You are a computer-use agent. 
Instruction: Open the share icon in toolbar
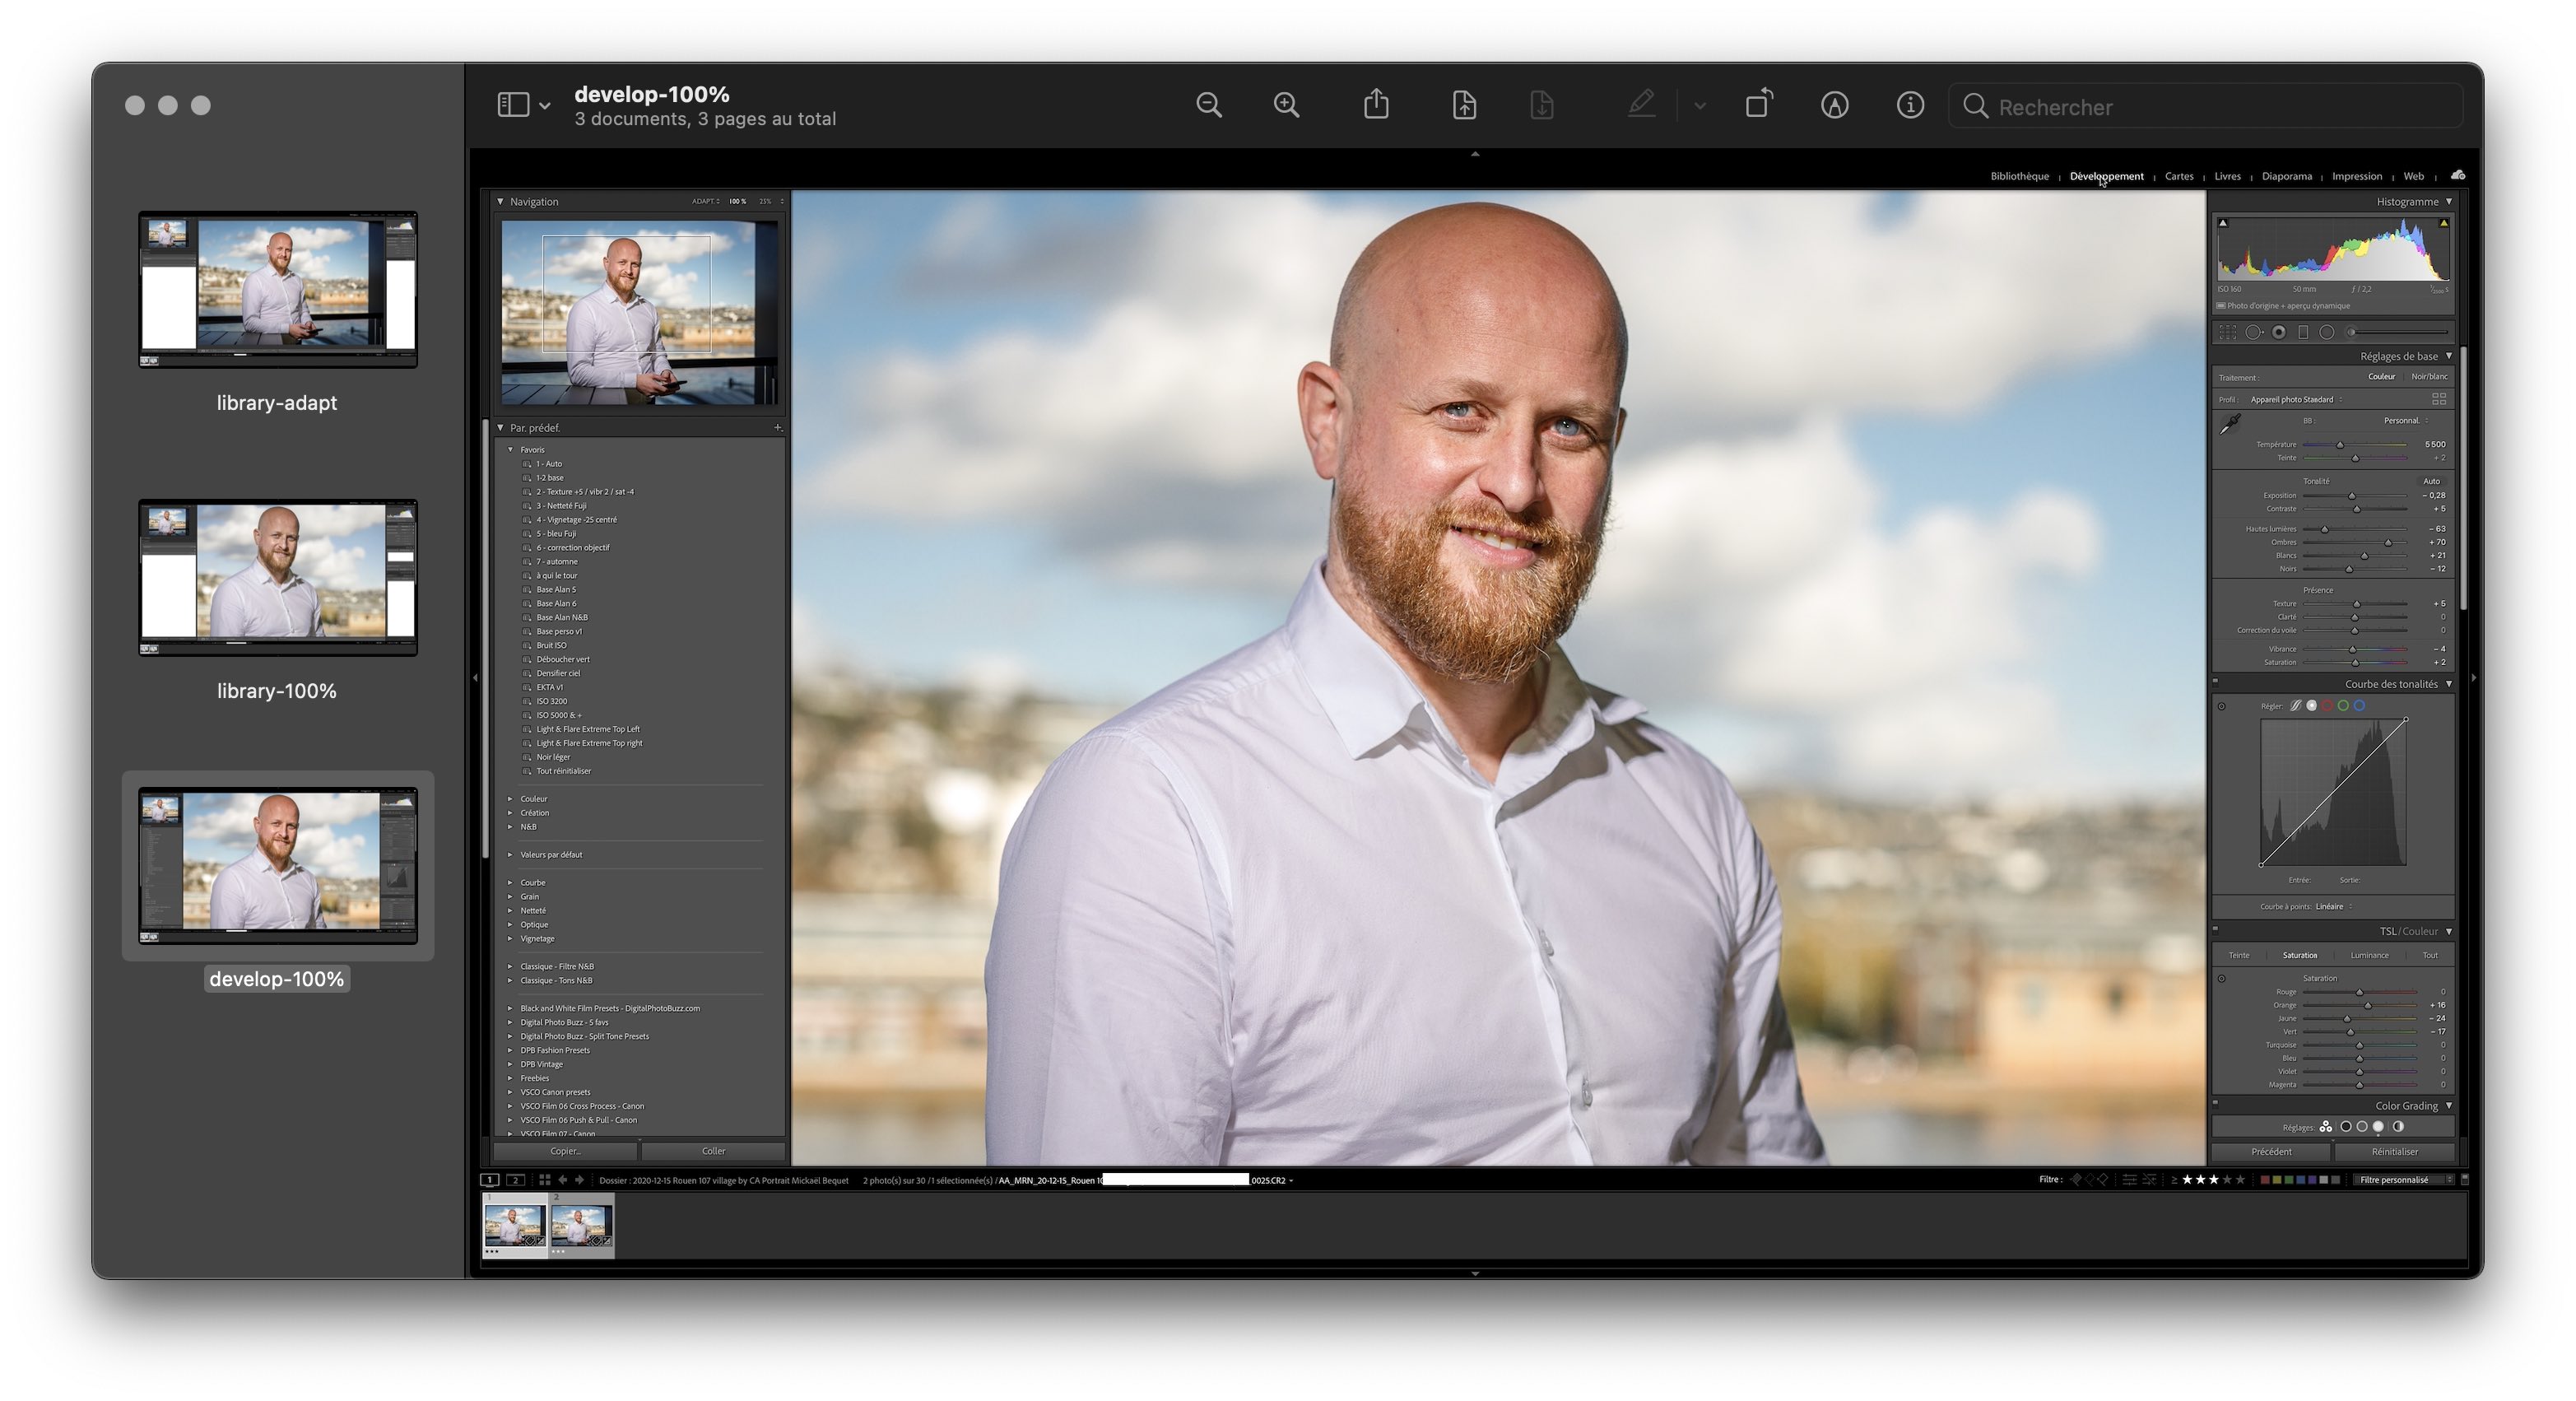(1376, 104)
